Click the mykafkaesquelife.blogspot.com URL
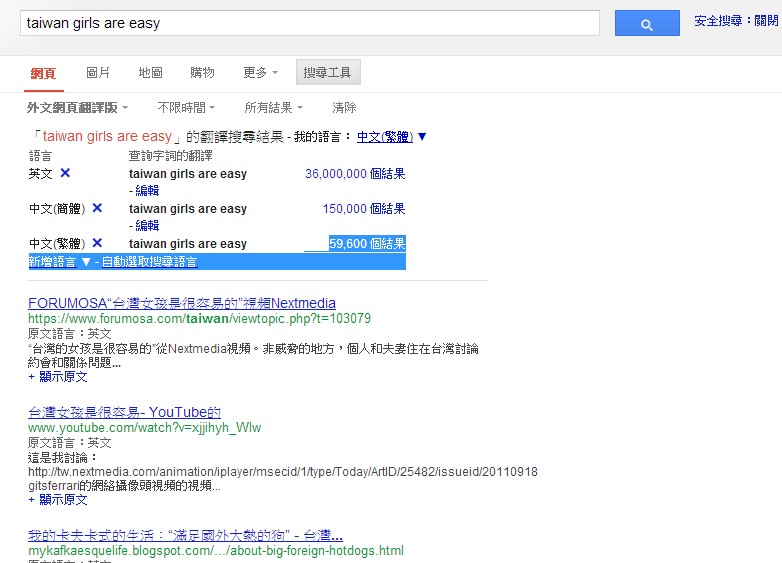The image size is (782, 563). 216,551
